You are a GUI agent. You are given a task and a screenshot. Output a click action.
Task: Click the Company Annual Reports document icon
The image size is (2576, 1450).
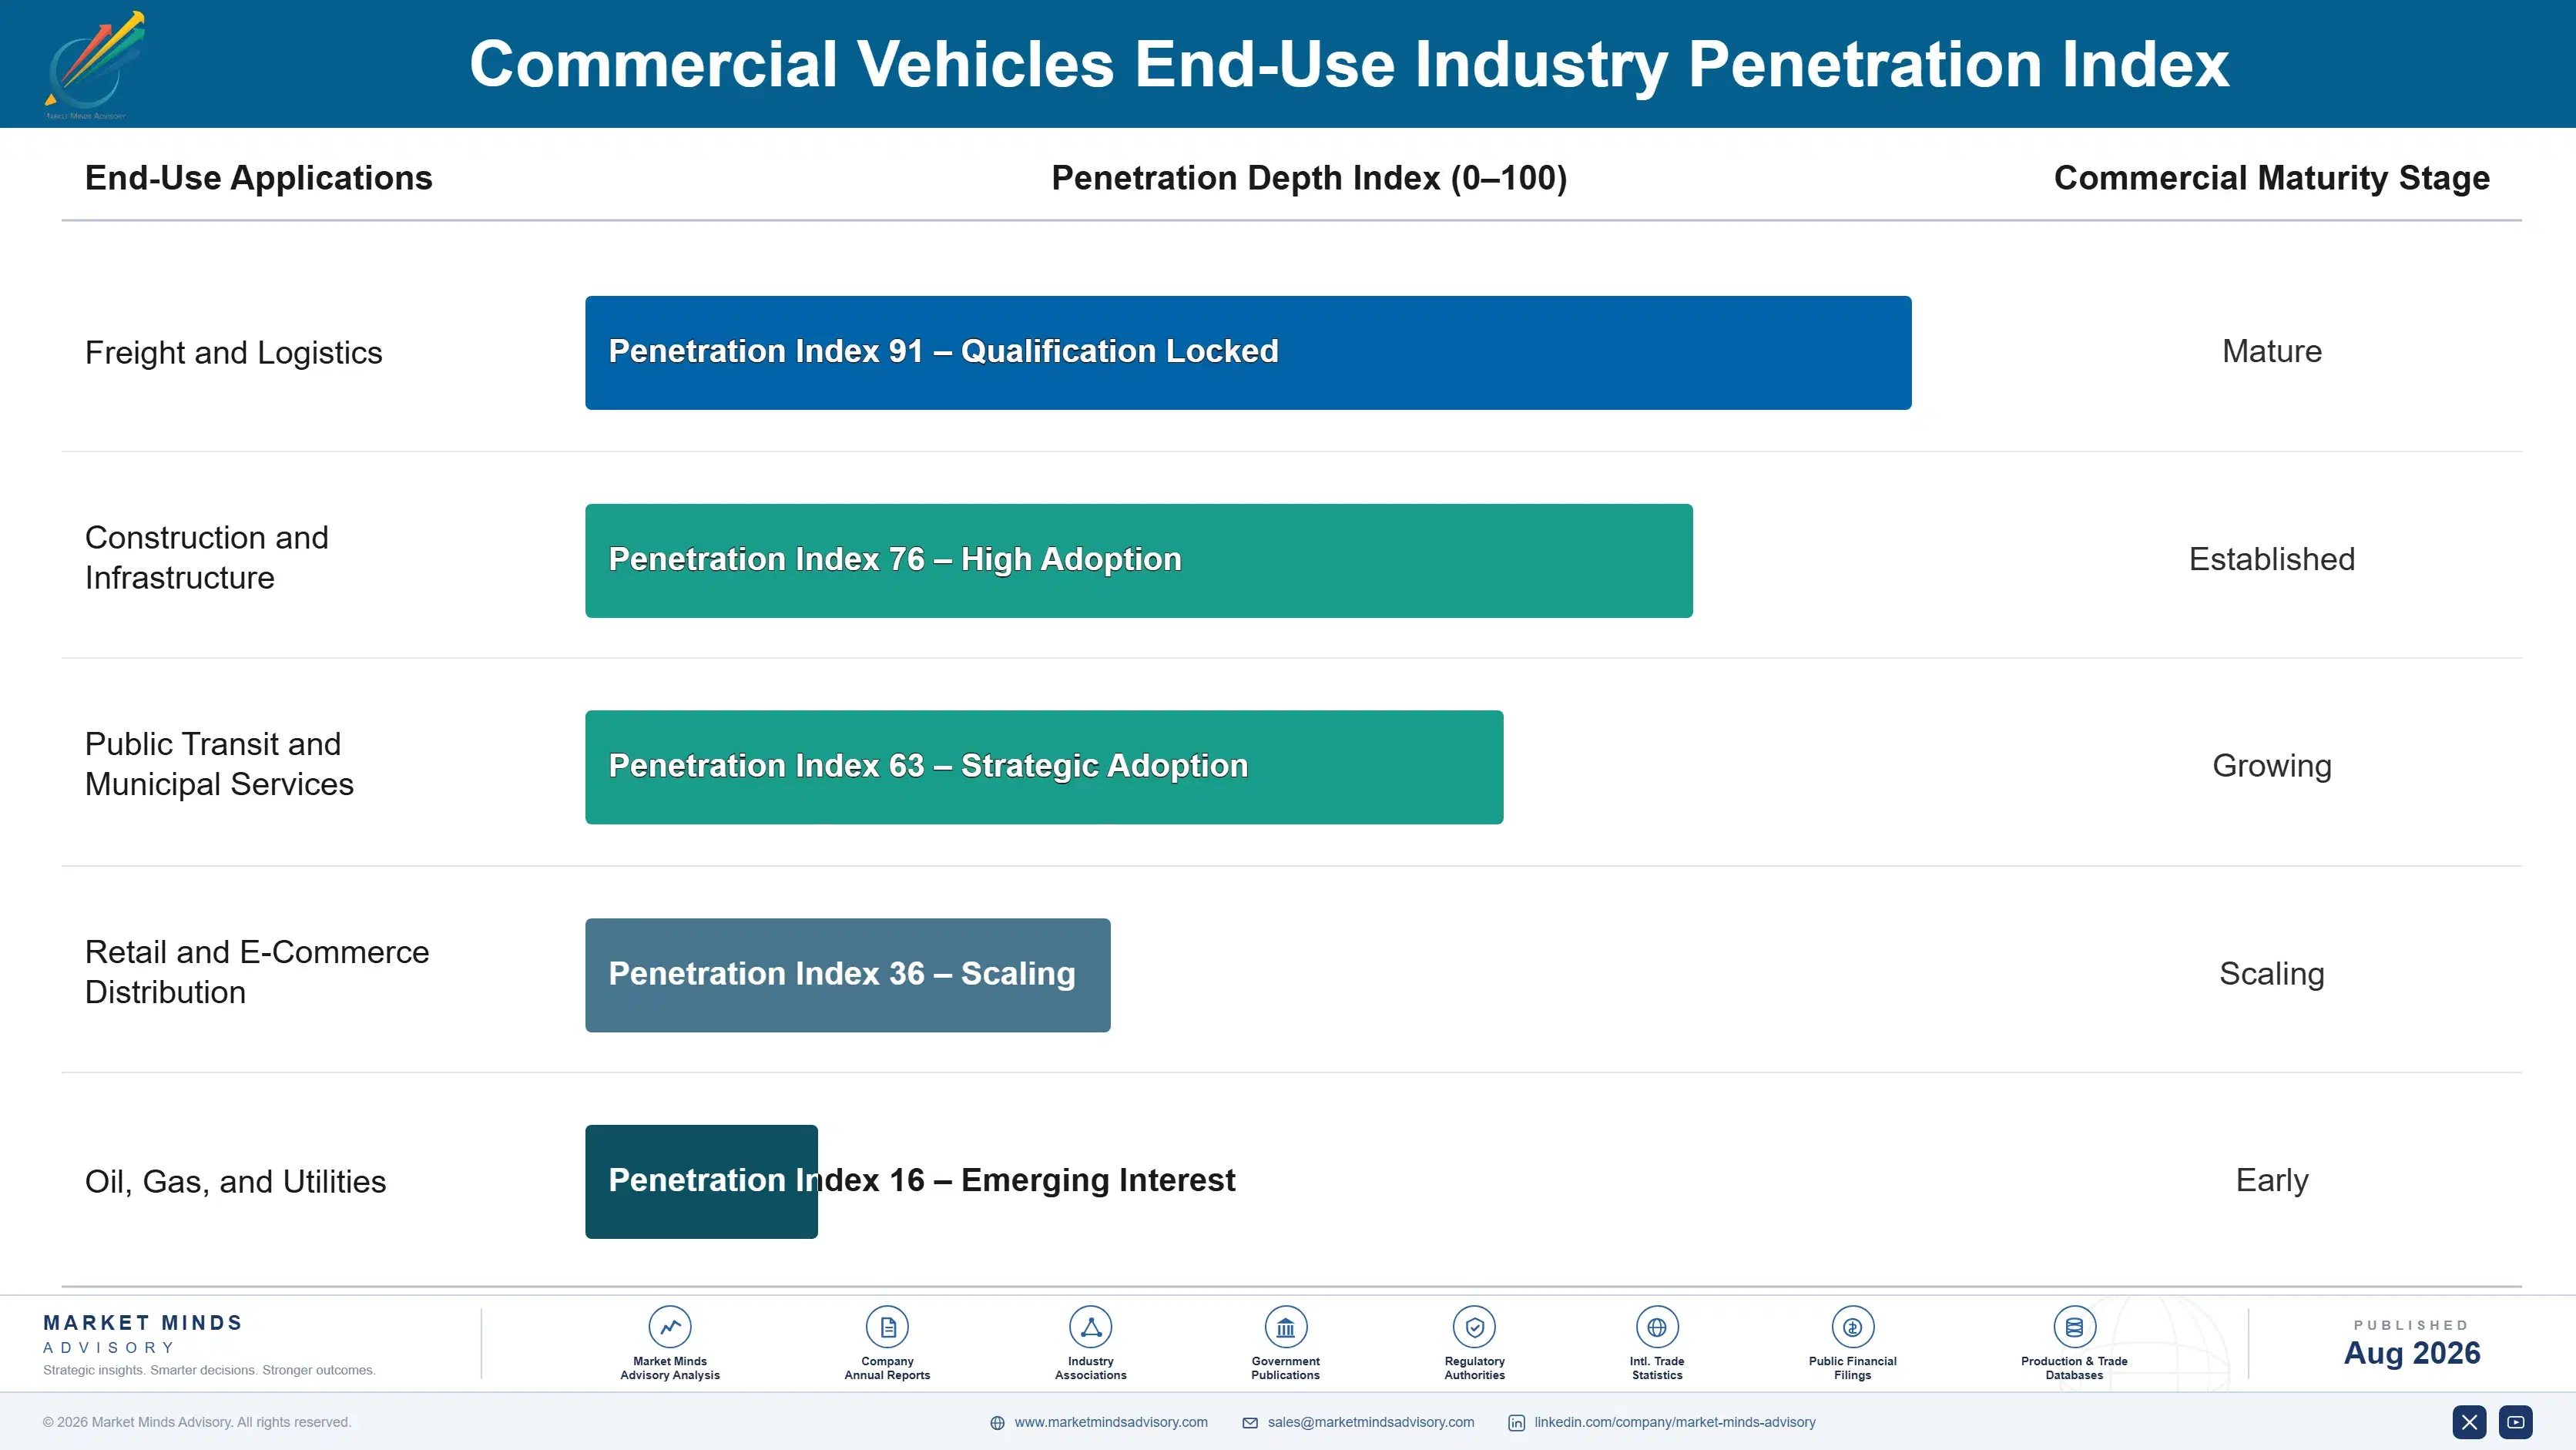(x=887, y=1327)
